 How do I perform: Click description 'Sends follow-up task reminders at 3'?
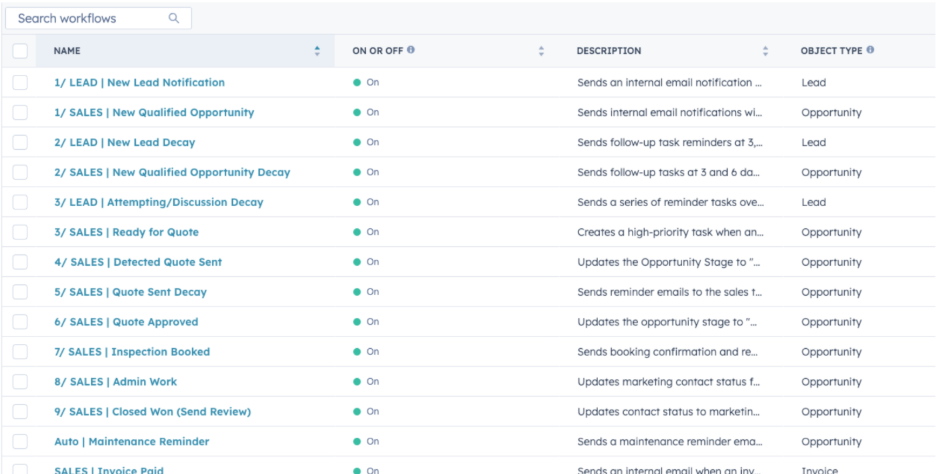(670, 142)
